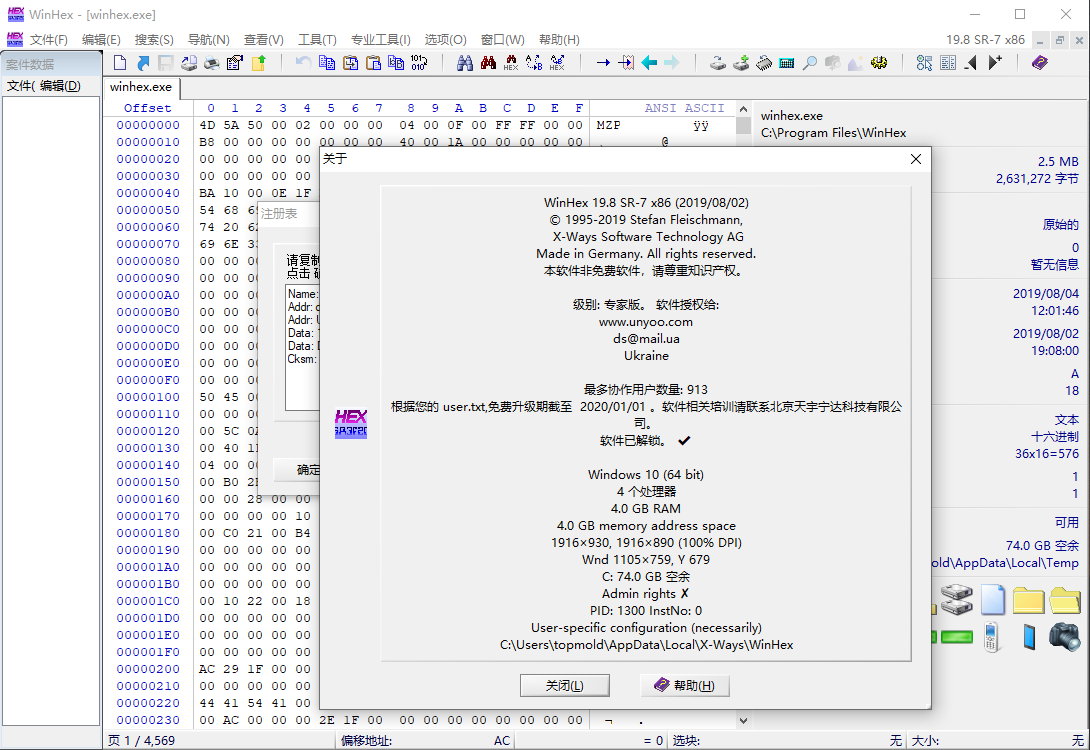
Task: Open the 选项(O) menu
Action: tap(446, 40)
